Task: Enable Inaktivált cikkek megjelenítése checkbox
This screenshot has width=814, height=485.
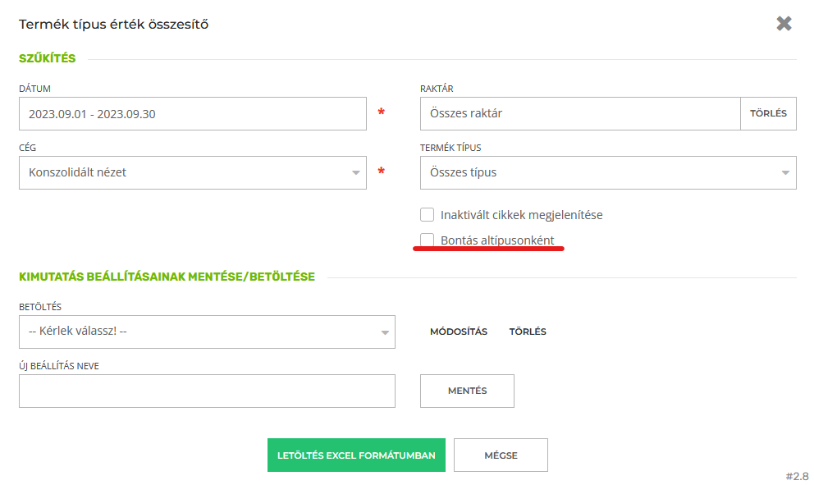Action: pyautogui.click(x=427, y=215)
